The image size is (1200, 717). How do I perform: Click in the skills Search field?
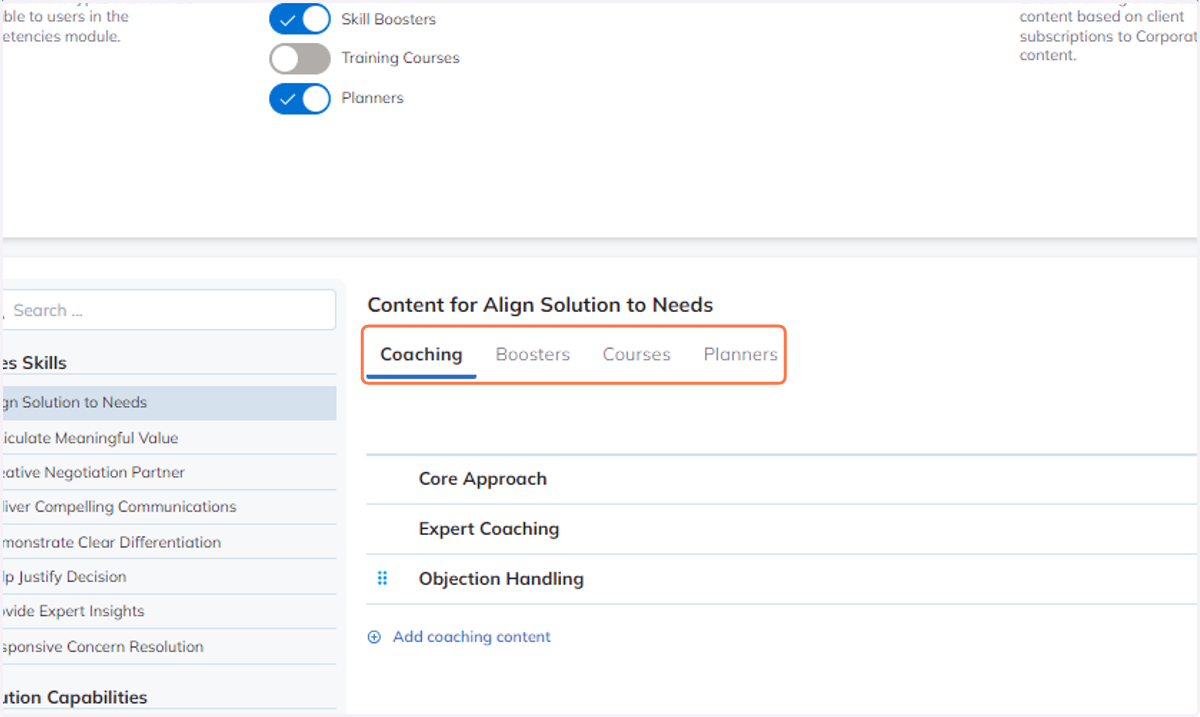tap(168, 310)
